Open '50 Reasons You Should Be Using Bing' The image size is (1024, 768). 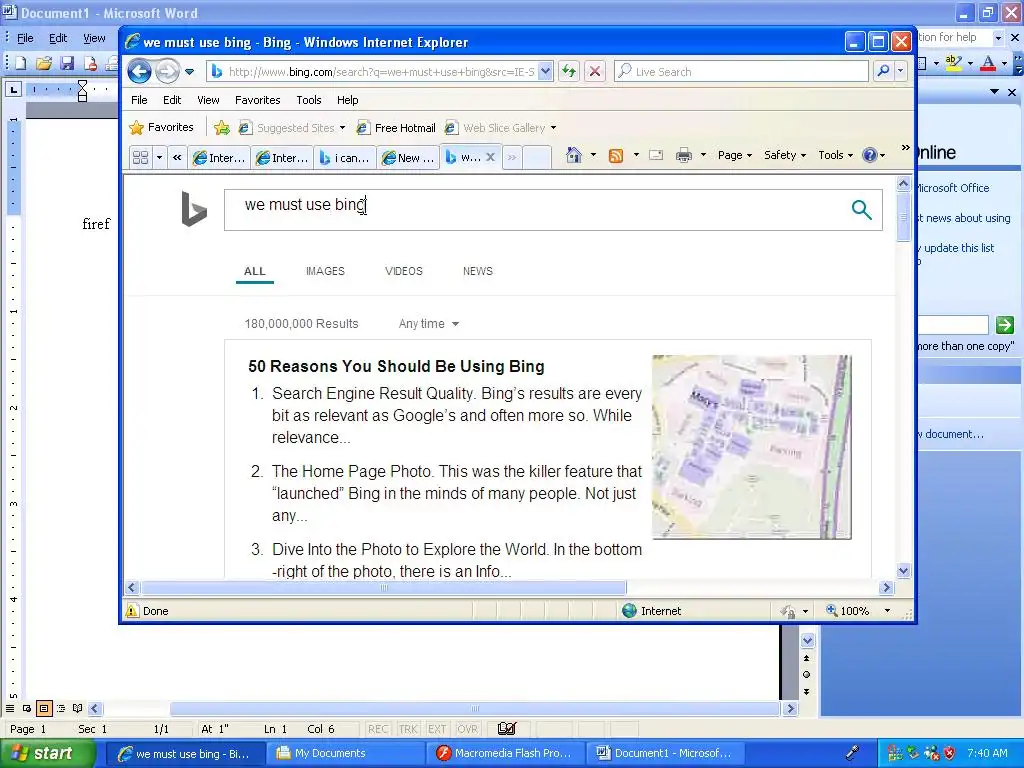[396, 366]
